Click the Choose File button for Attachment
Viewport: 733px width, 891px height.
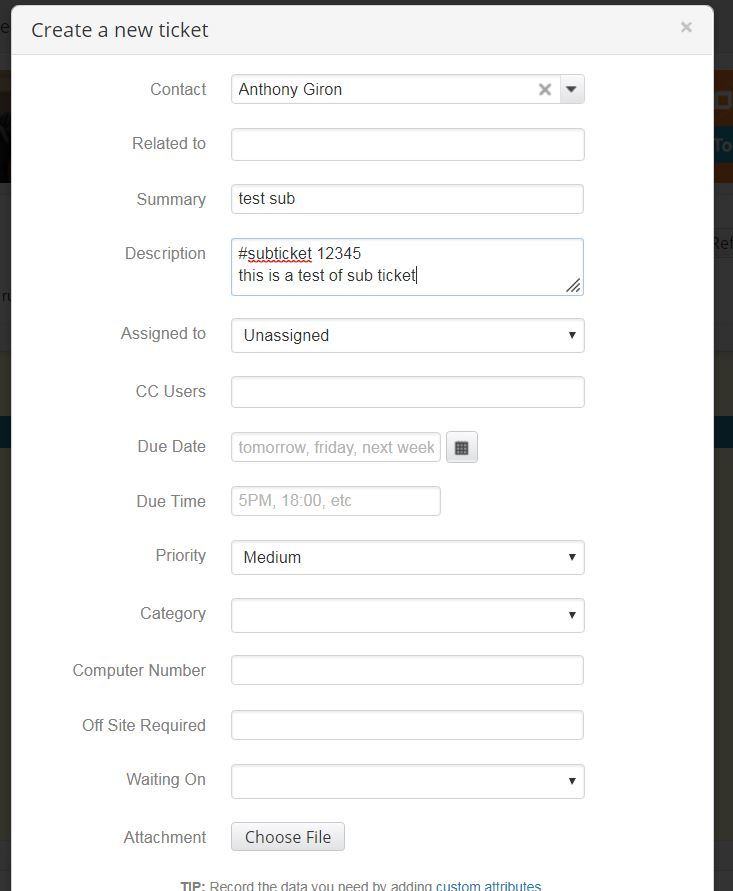click(x=287, y=837)
